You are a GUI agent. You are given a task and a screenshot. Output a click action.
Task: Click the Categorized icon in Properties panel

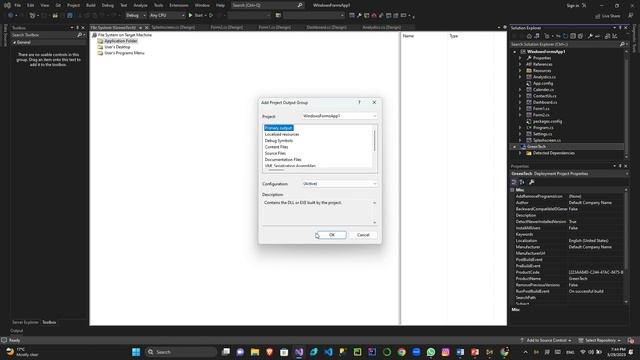(x=514, y=182)
